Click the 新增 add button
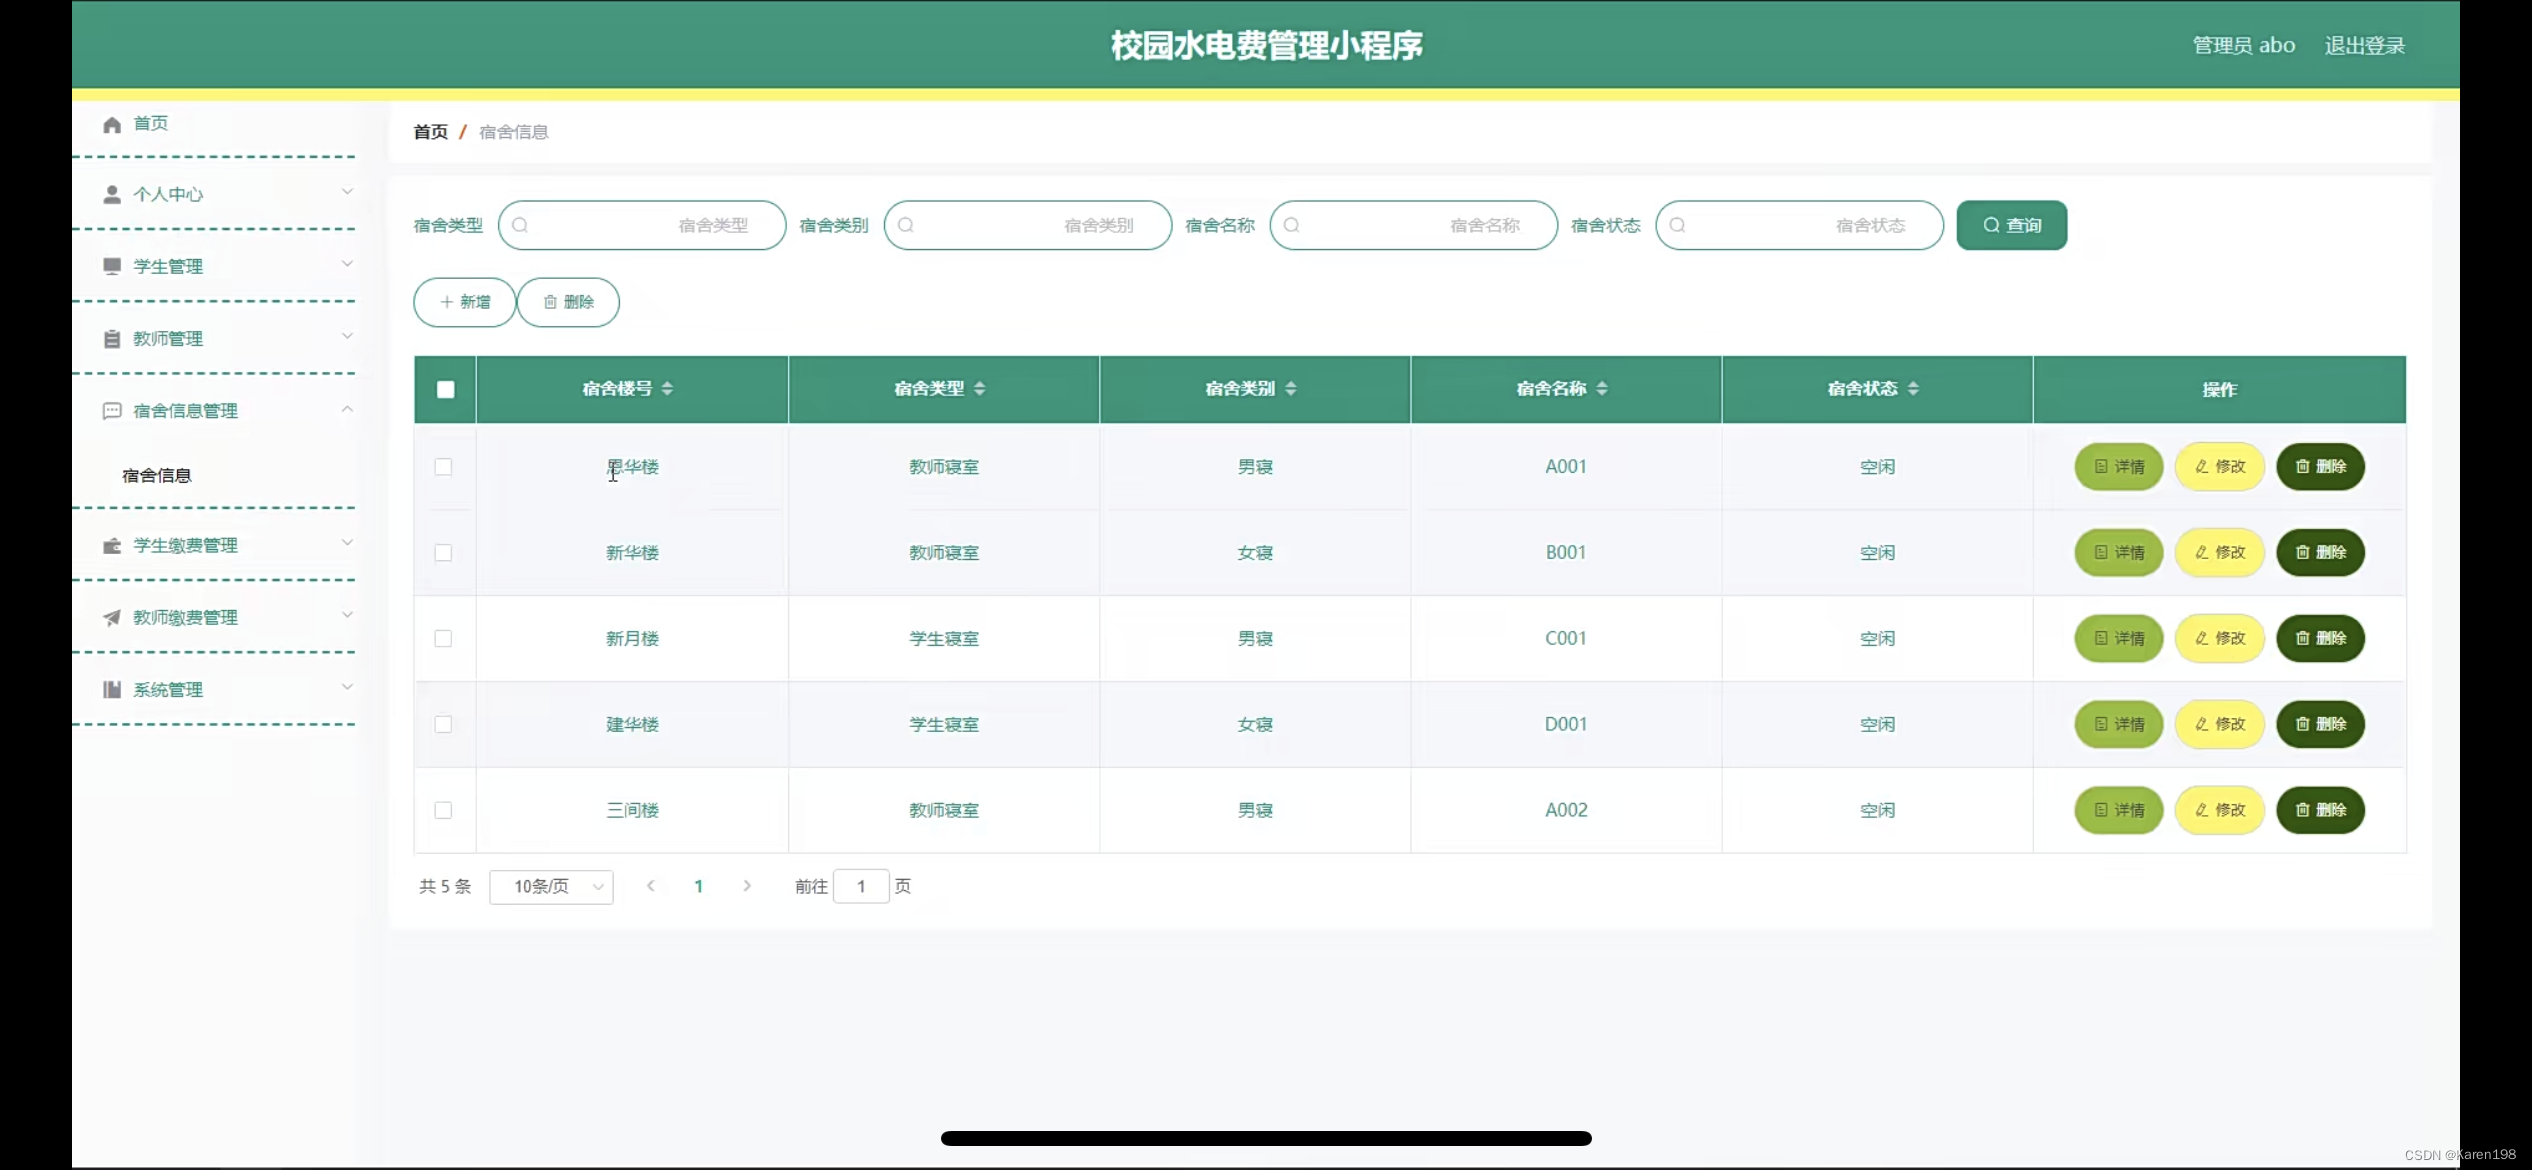Viewport: 2532px width, 1170px height. (465, 302)
